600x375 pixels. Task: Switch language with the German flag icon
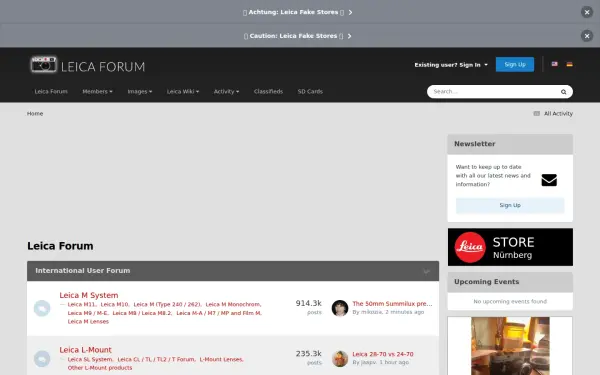(569, 64)
